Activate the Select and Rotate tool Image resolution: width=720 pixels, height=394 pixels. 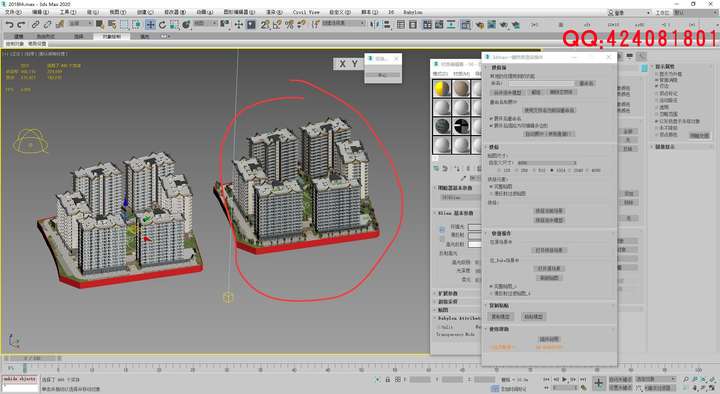click(x=162, y=24)
